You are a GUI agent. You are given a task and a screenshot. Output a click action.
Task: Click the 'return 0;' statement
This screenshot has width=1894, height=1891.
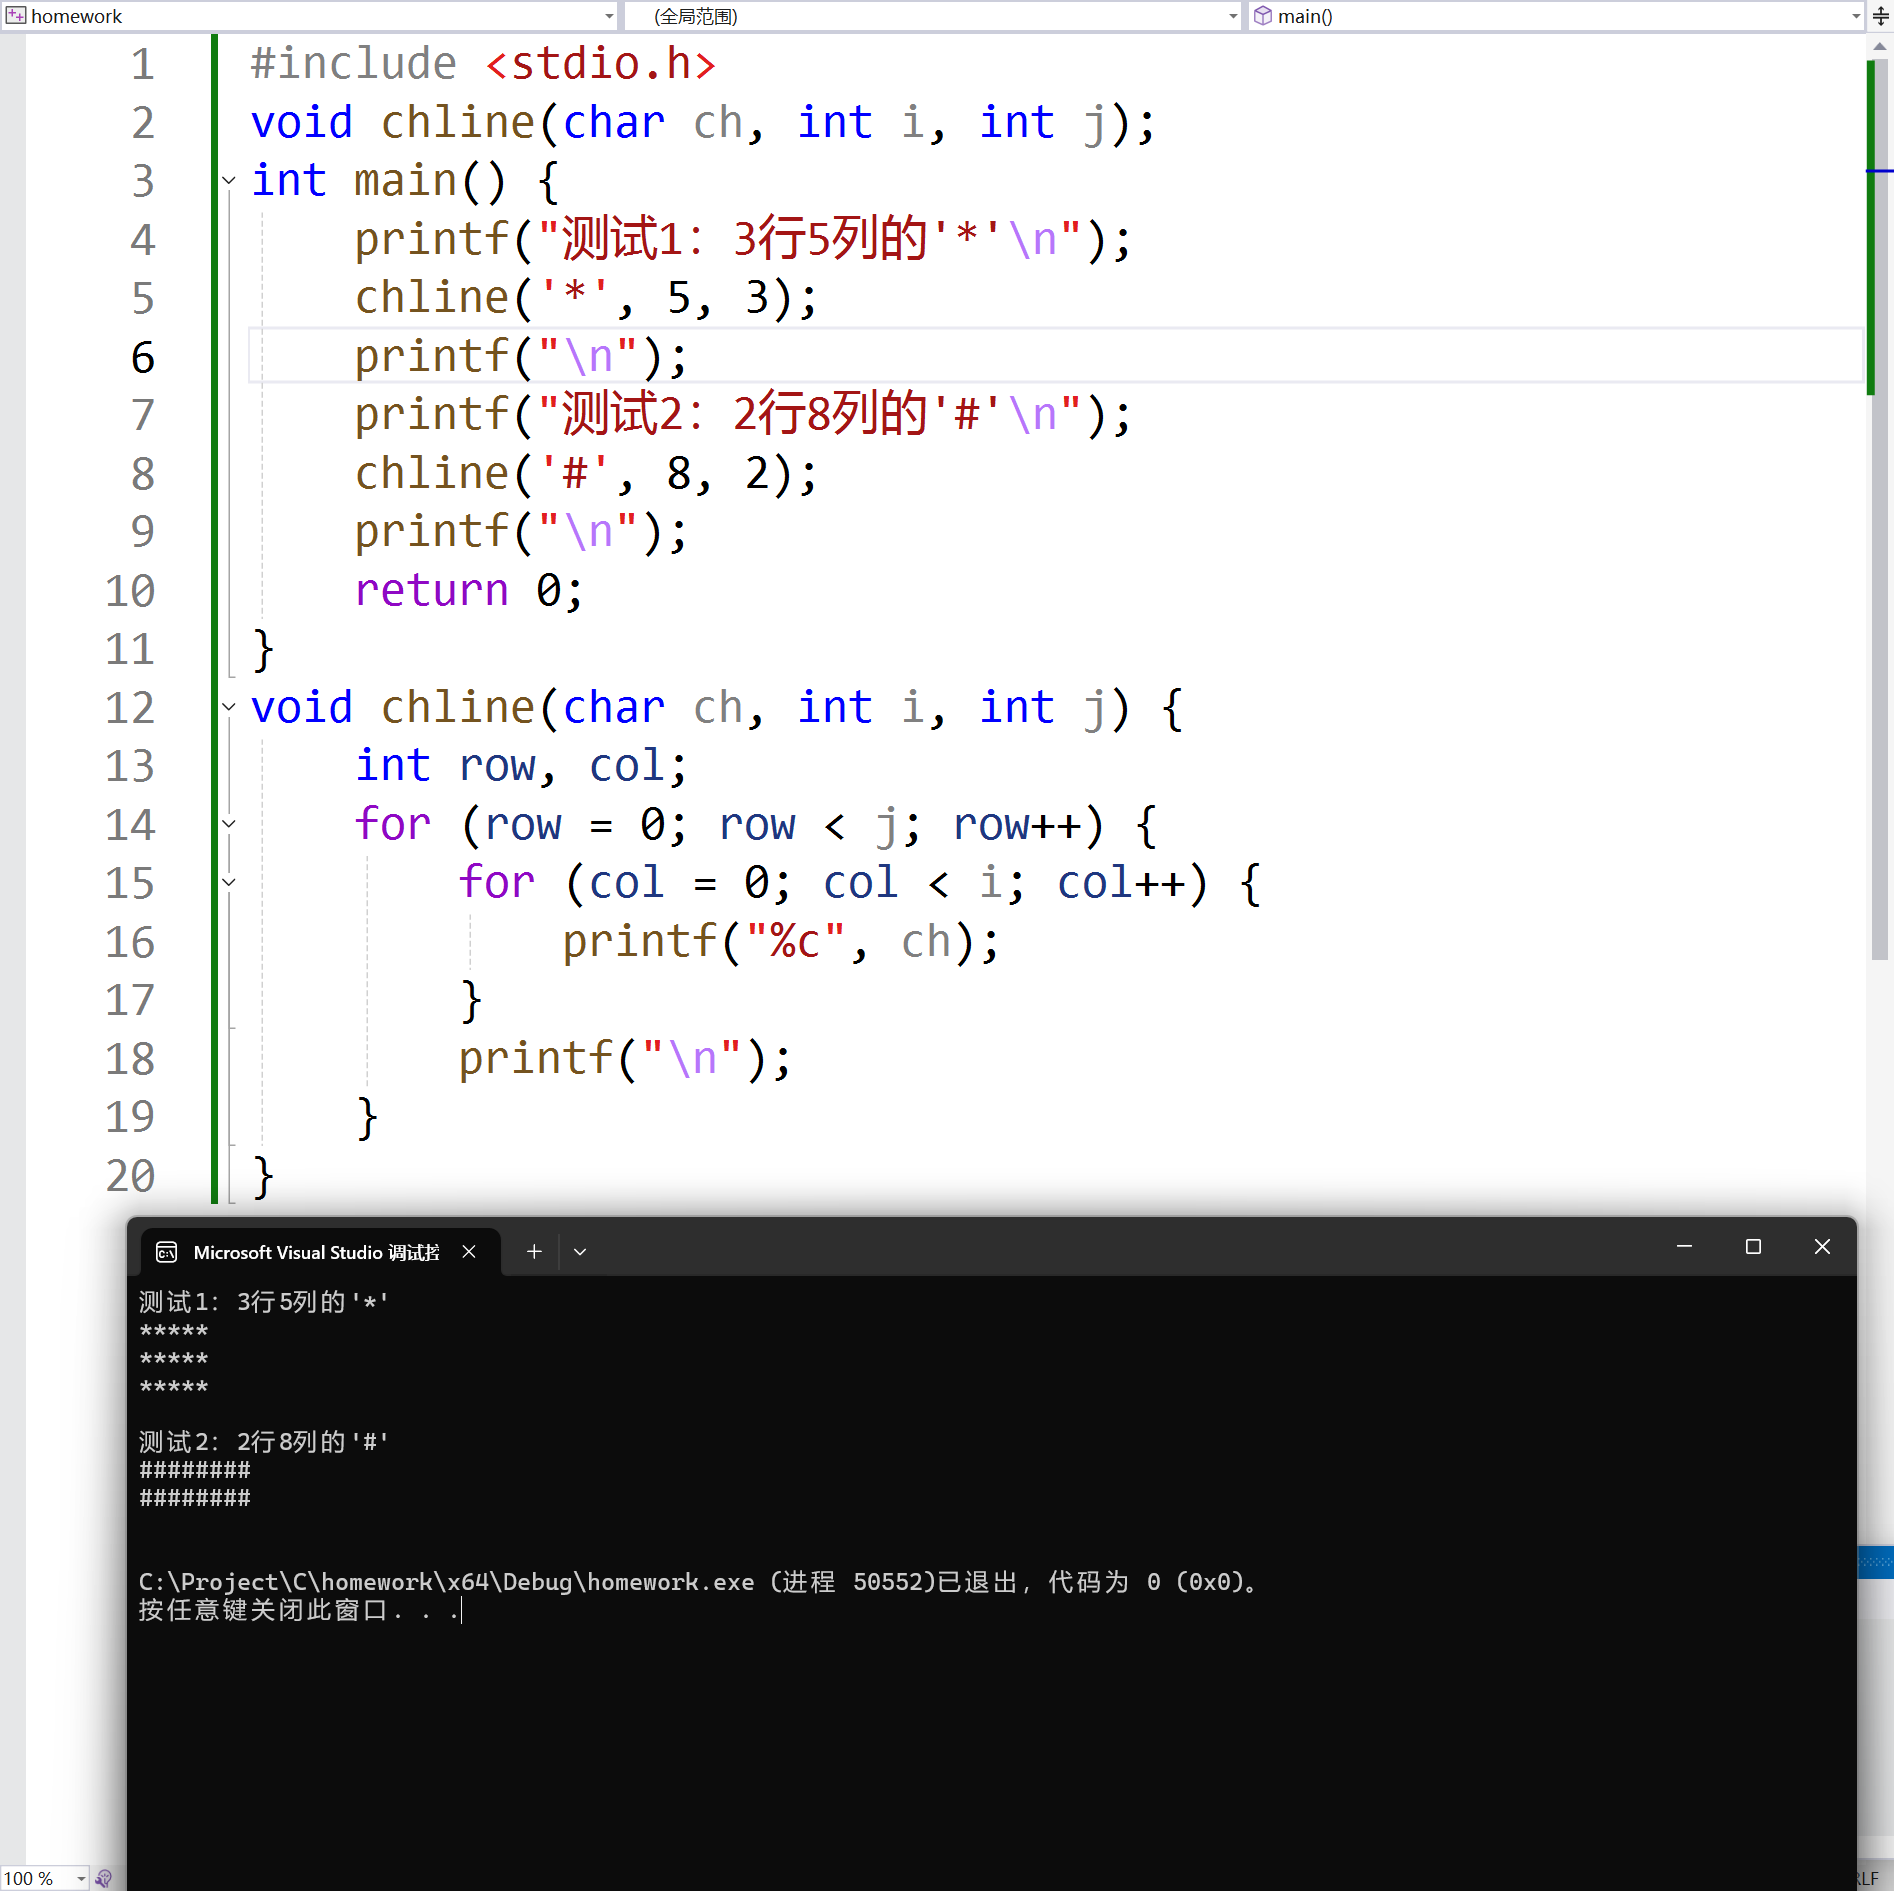pos(469,591)
